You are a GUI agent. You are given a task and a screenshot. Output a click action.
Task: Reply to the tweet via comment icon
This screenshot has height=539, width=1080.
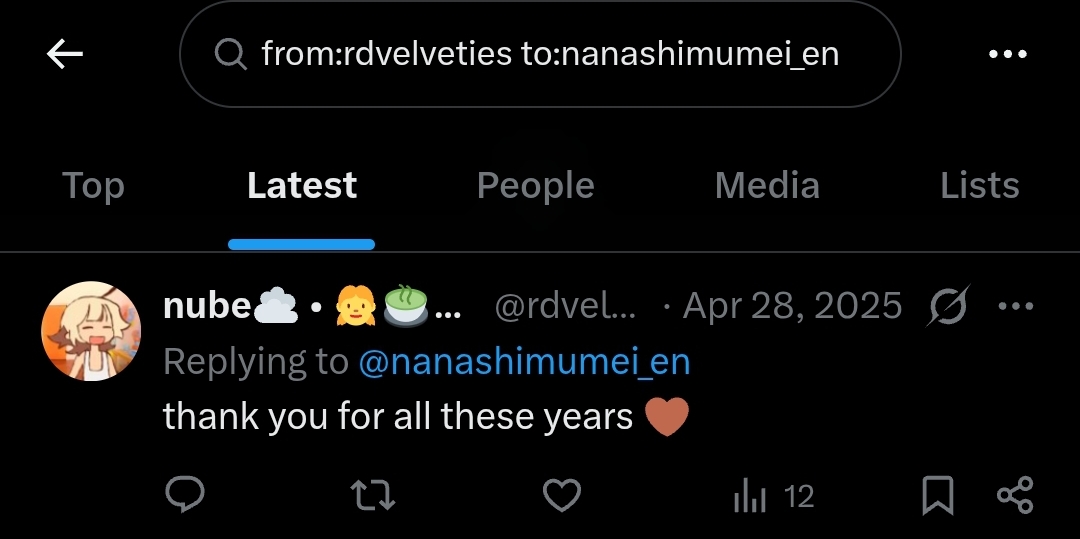(185, 495)
